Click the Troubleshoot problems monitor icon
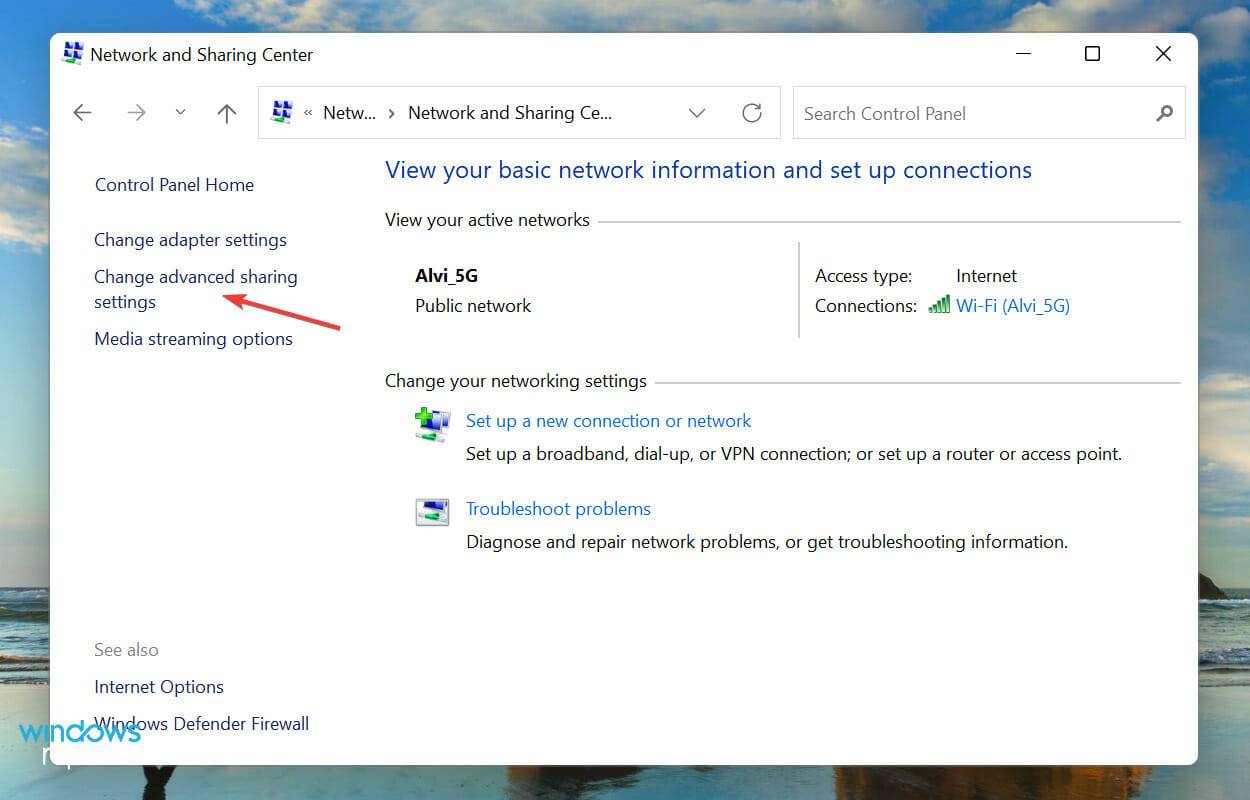 click(x=431, y=510)
